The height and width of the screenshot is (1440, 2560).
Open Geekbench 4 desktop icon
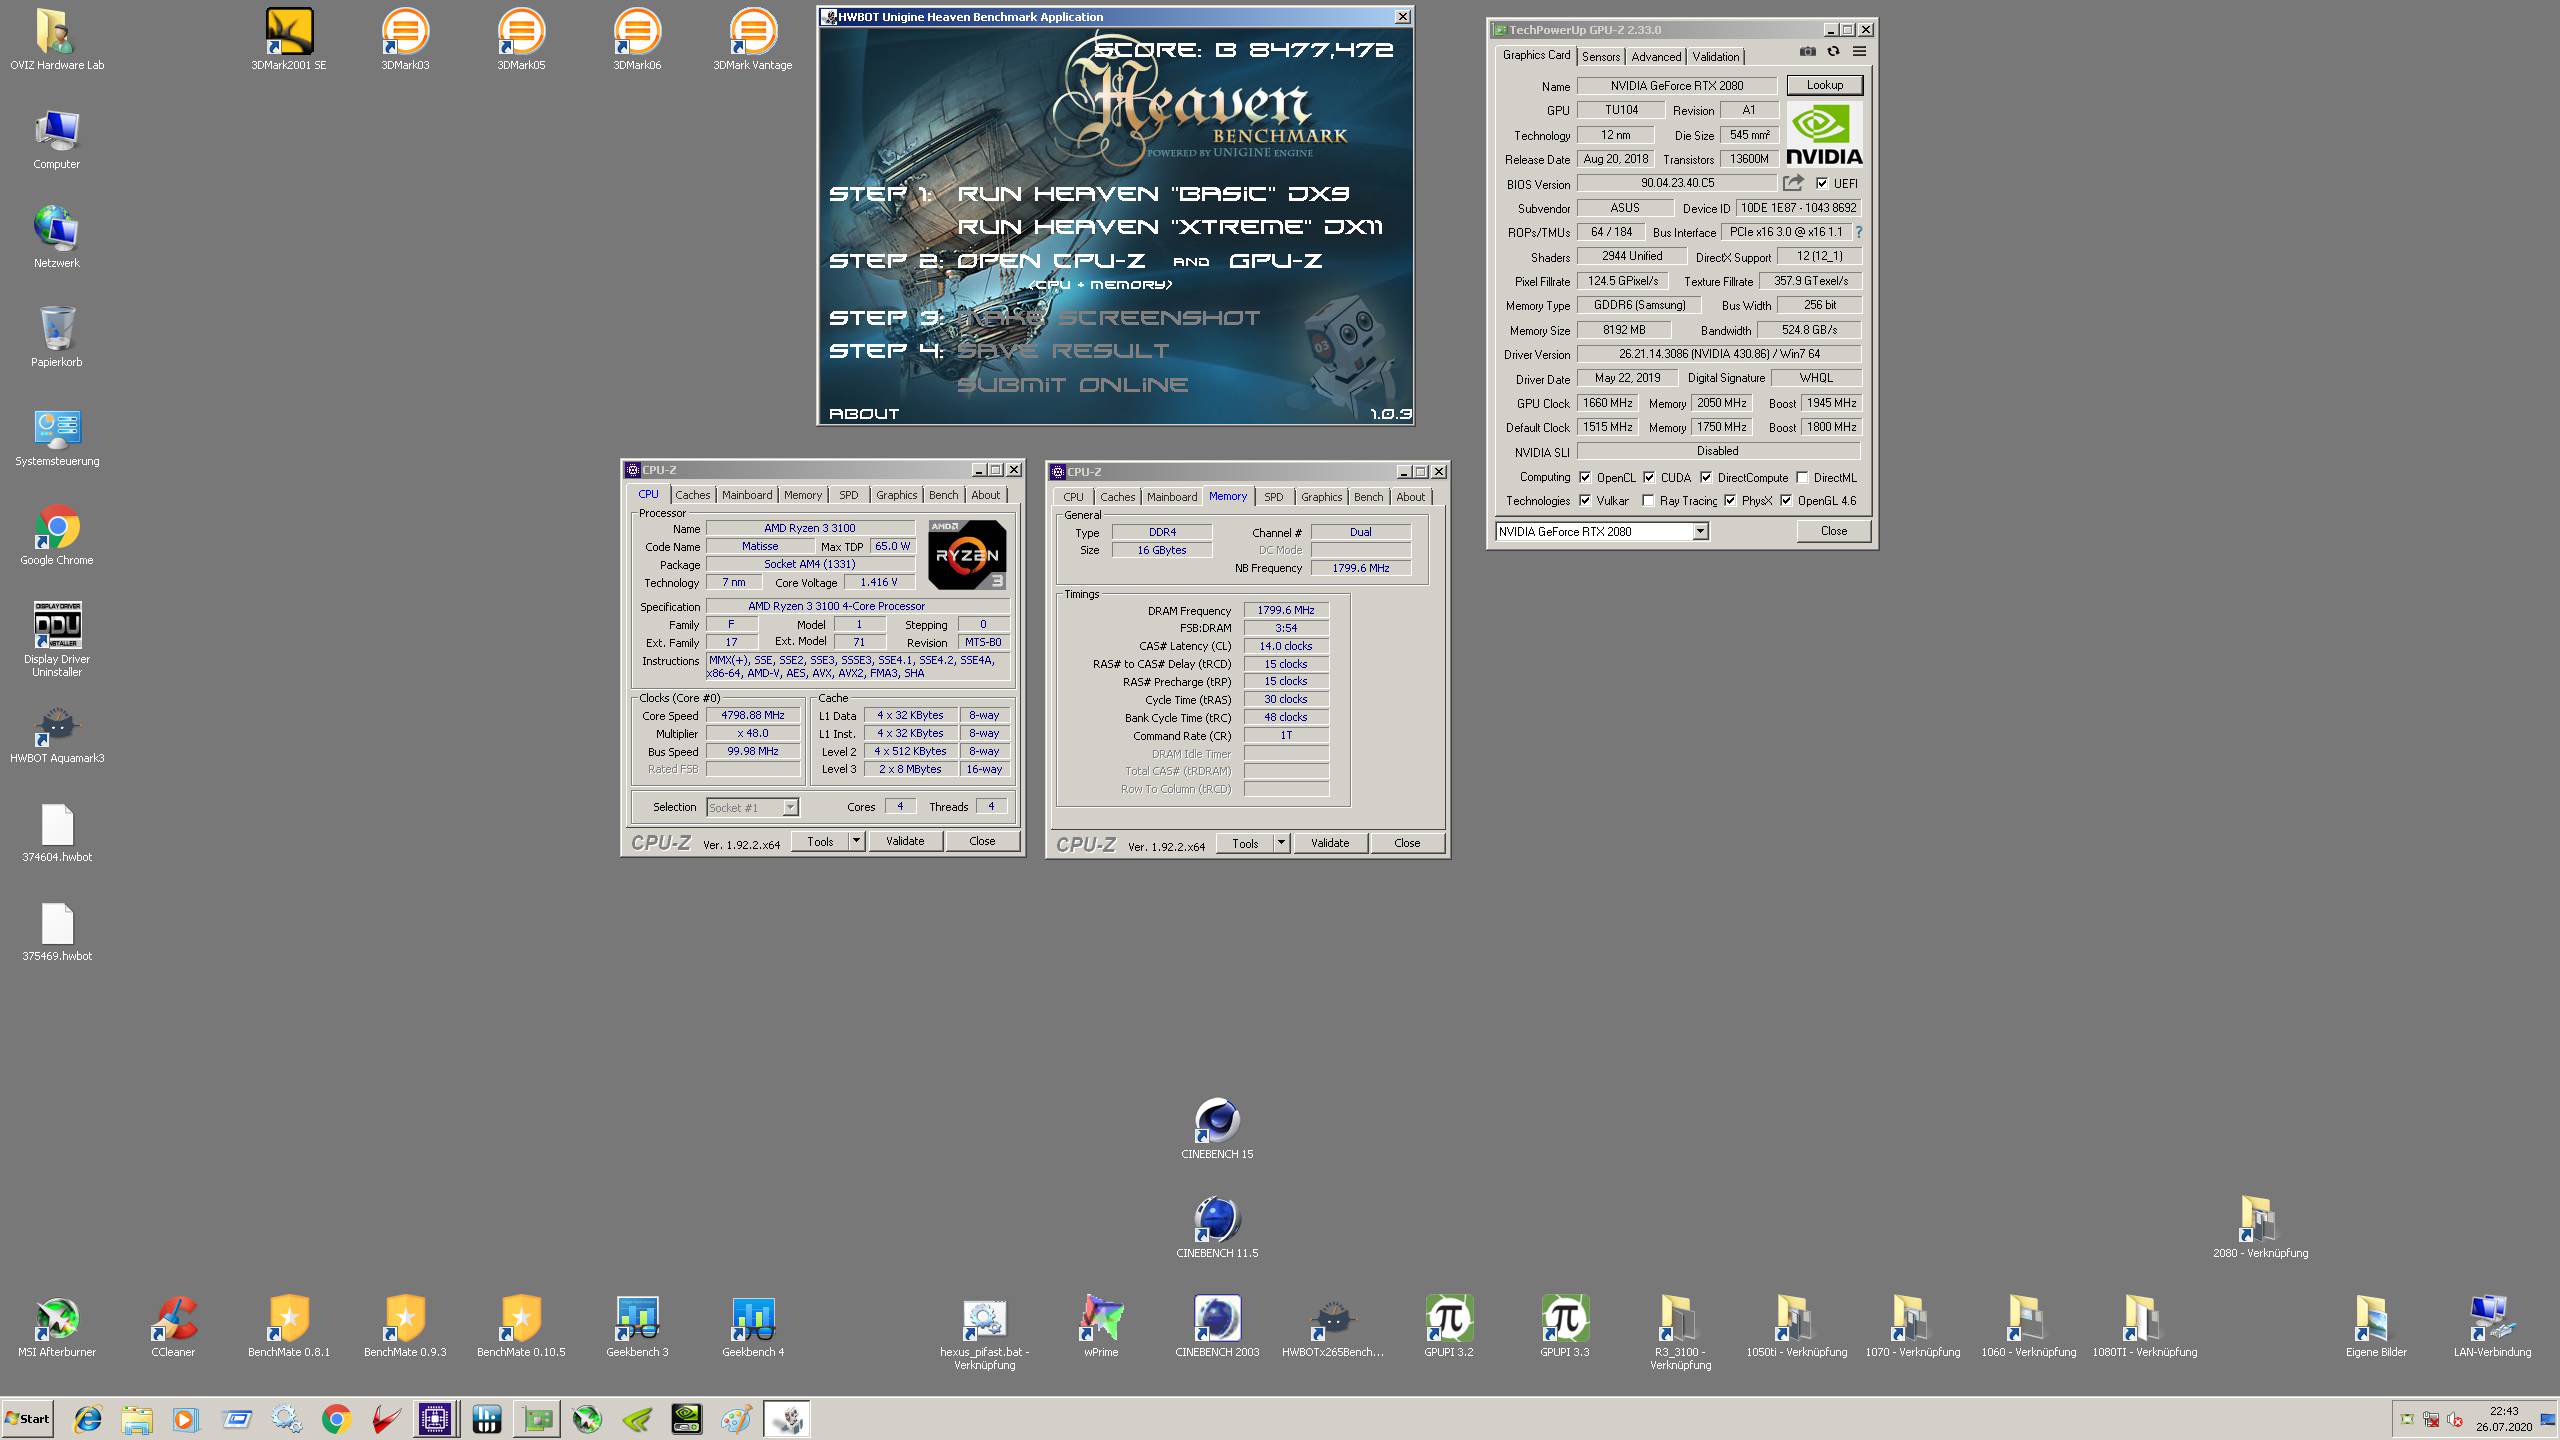753,1326
